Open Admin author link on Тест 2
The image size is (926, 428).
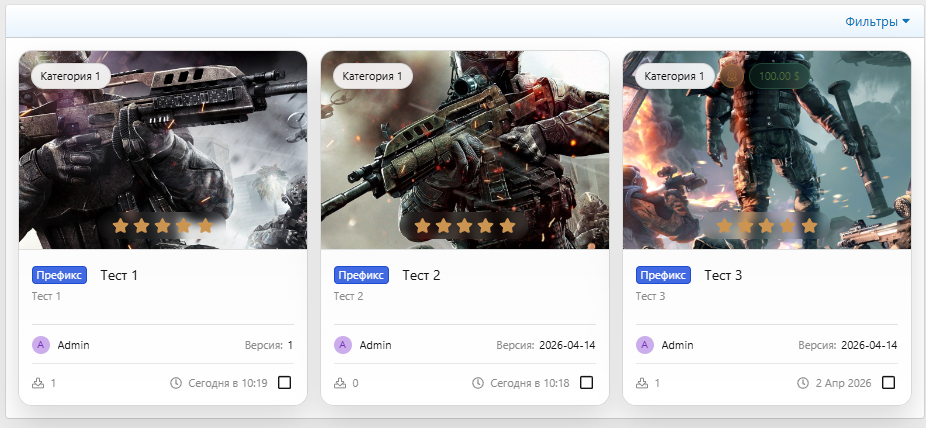click(x=376, y=345)
